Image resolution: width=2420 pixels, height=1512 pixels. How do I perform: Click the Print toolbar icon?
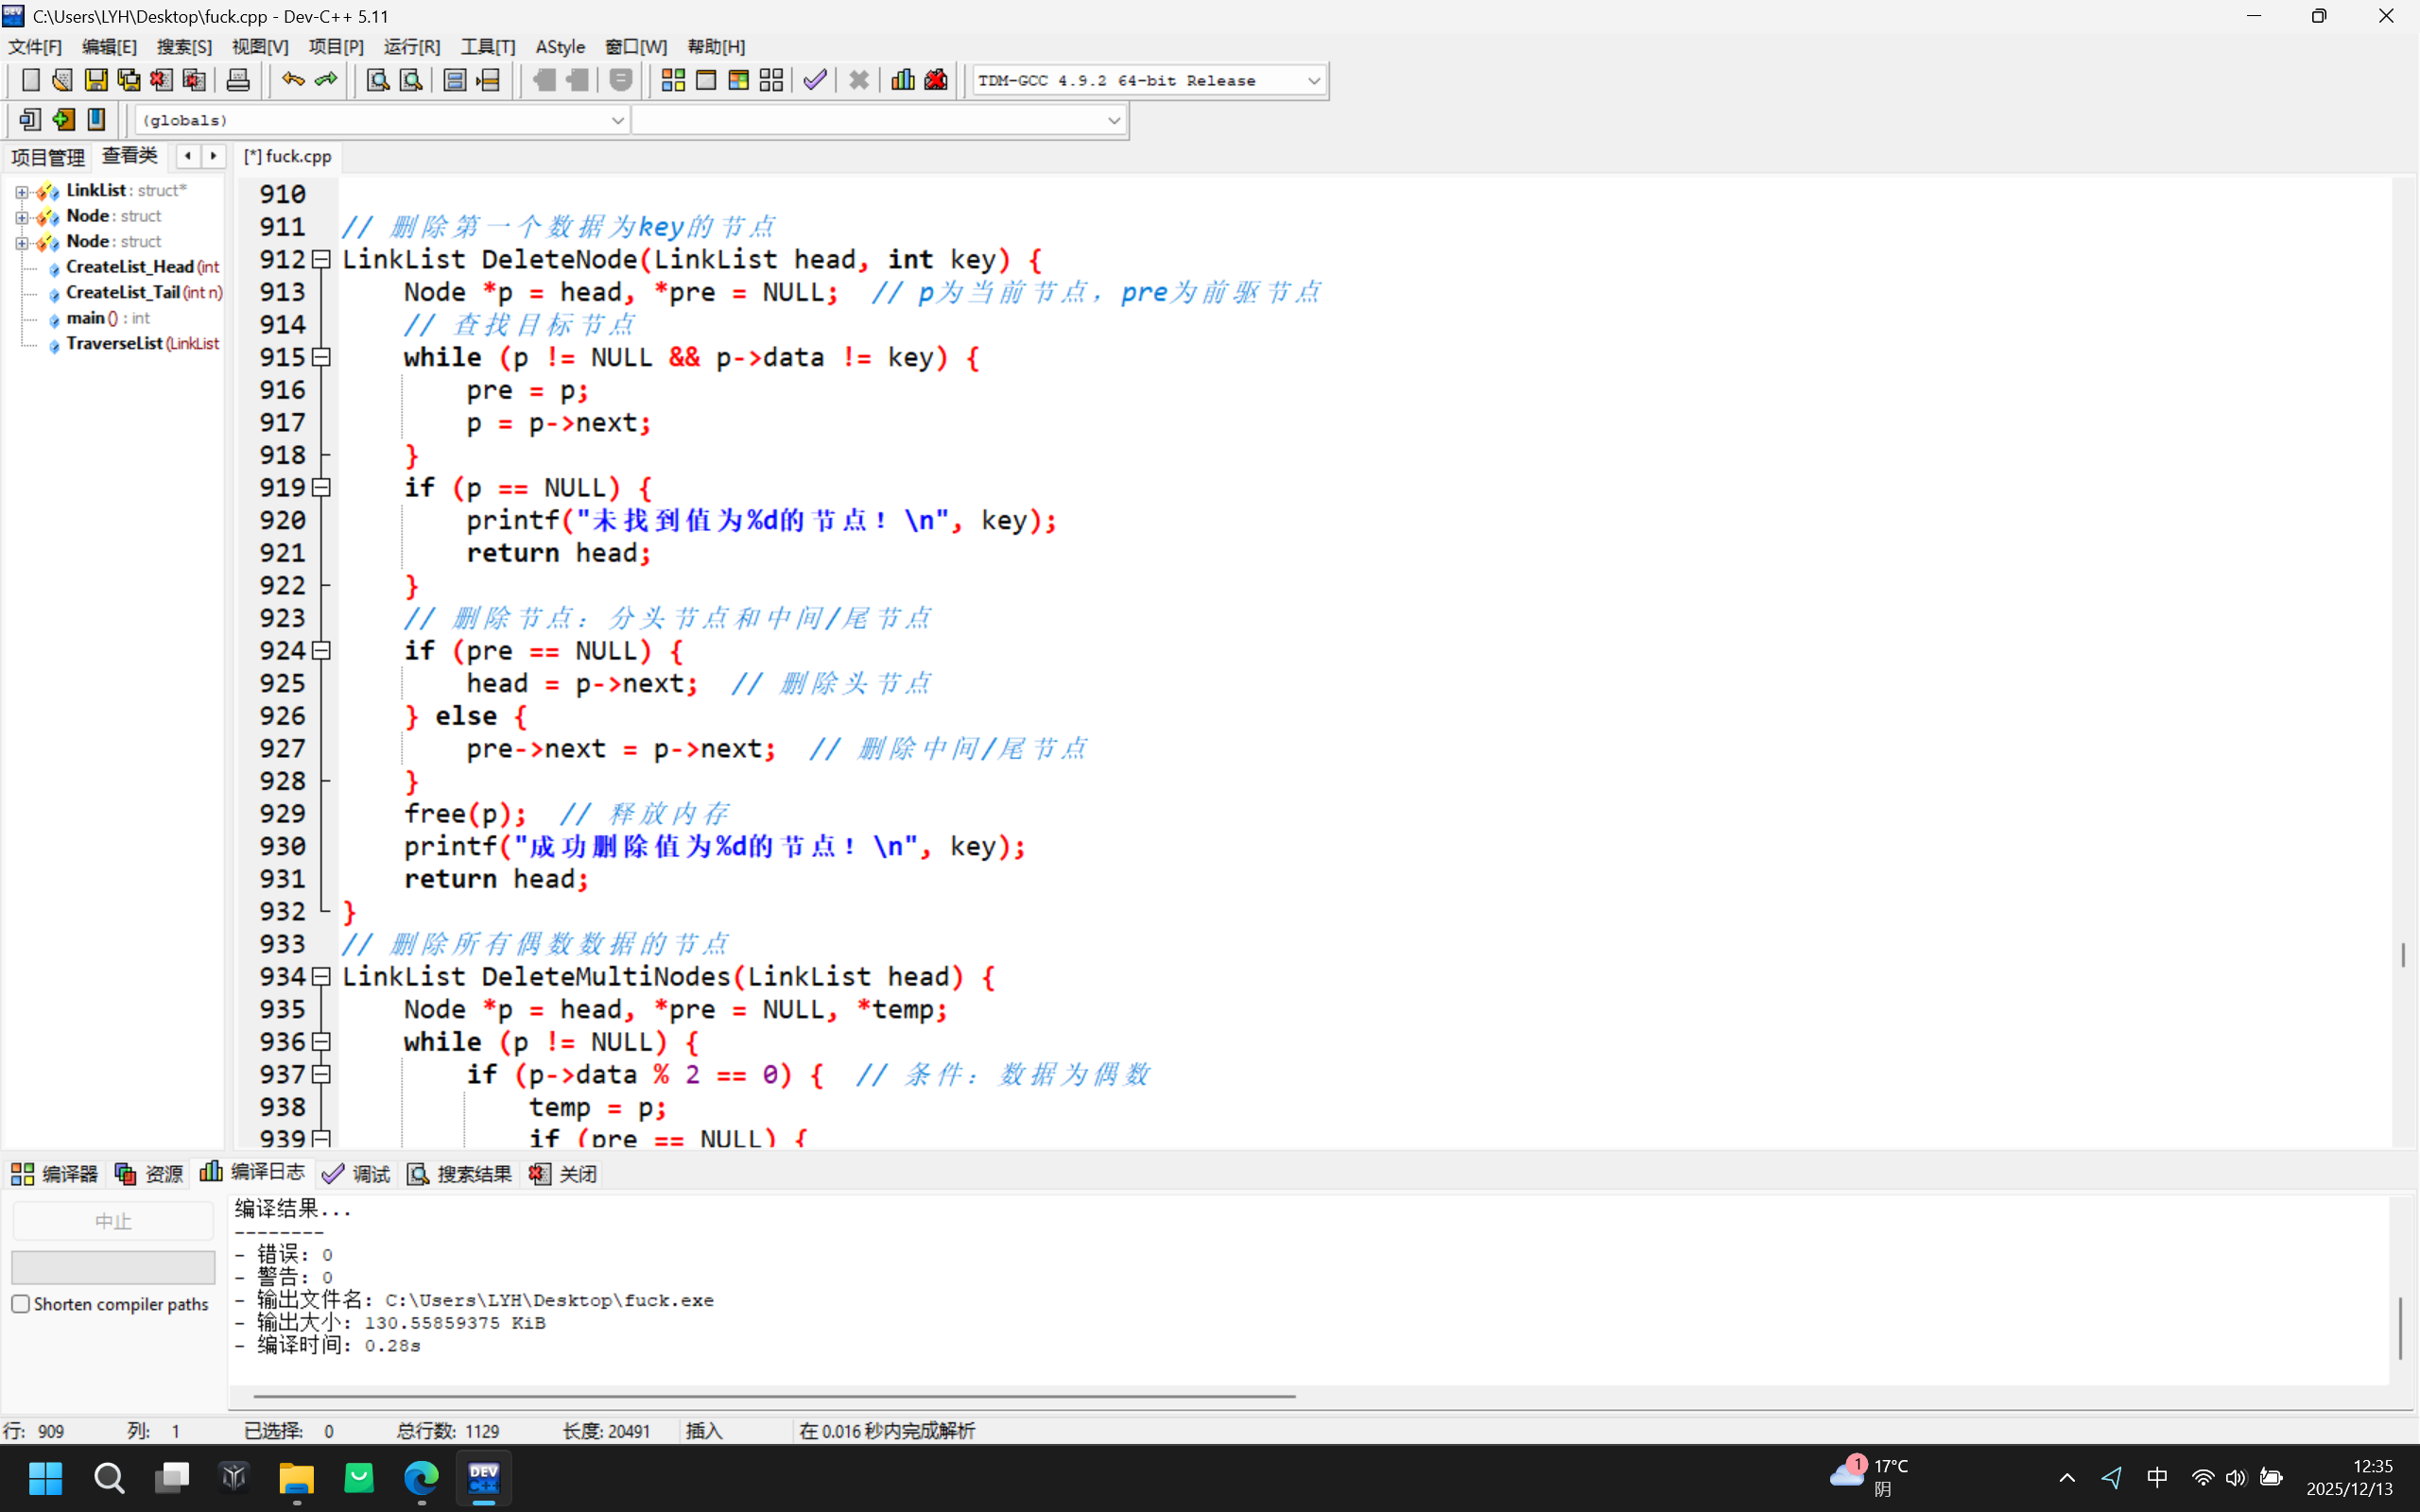[238, 79]
